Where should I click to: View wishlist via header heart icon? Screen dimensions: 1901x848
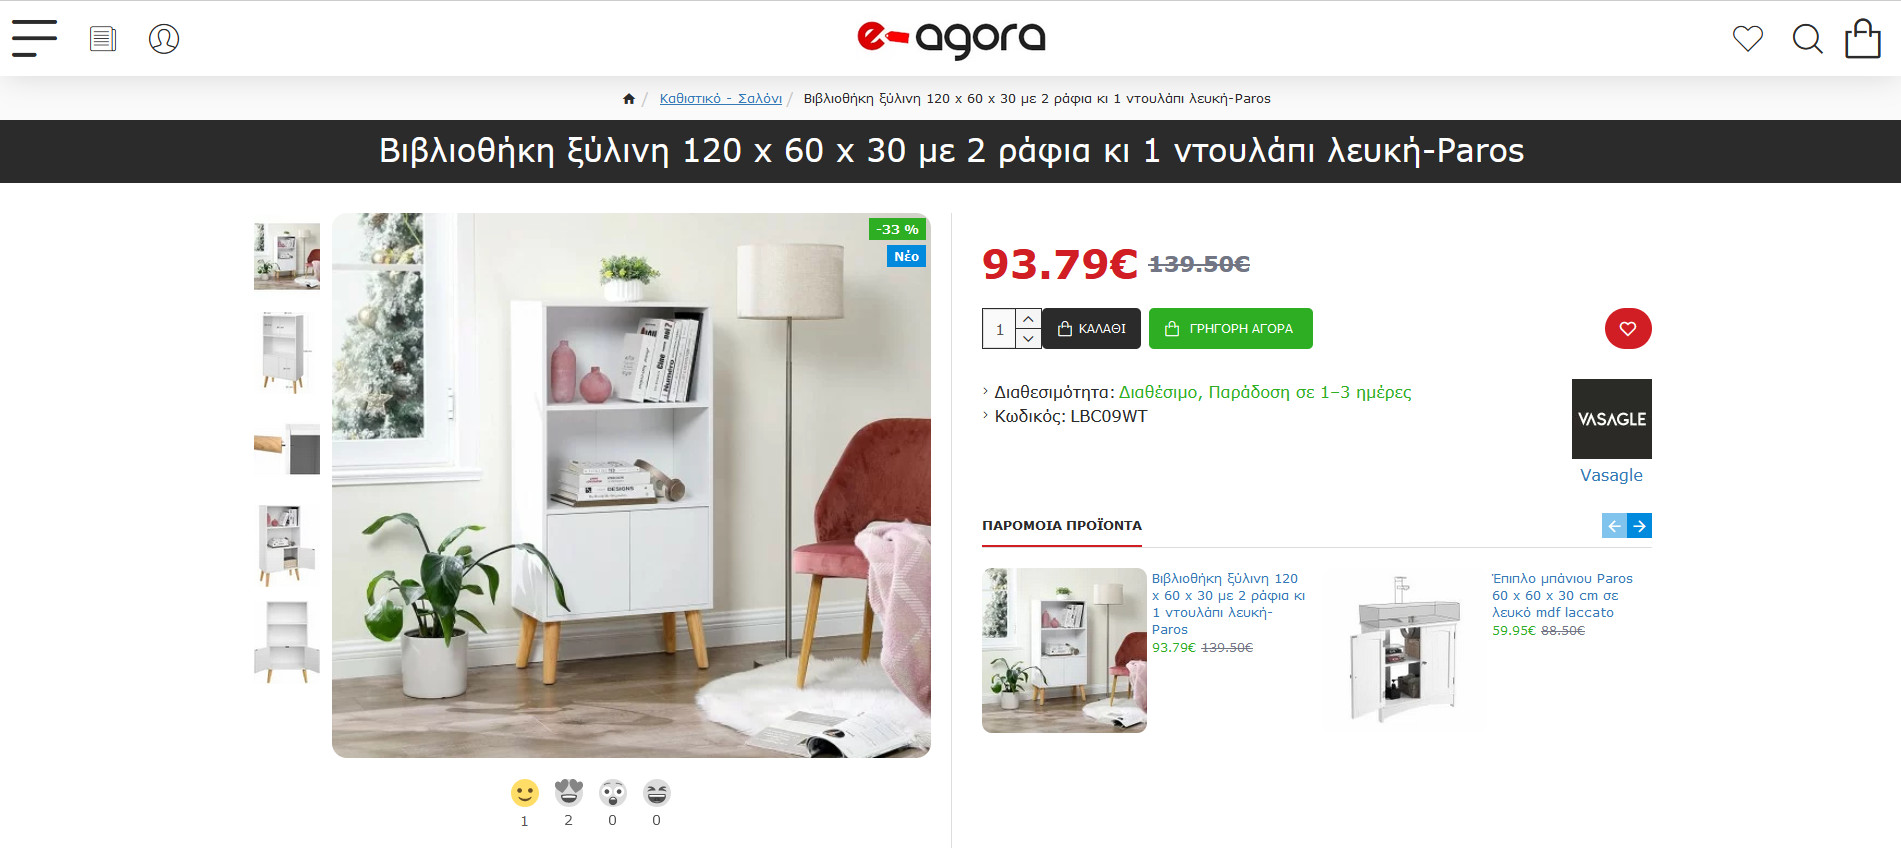(x=1748, y=39)
